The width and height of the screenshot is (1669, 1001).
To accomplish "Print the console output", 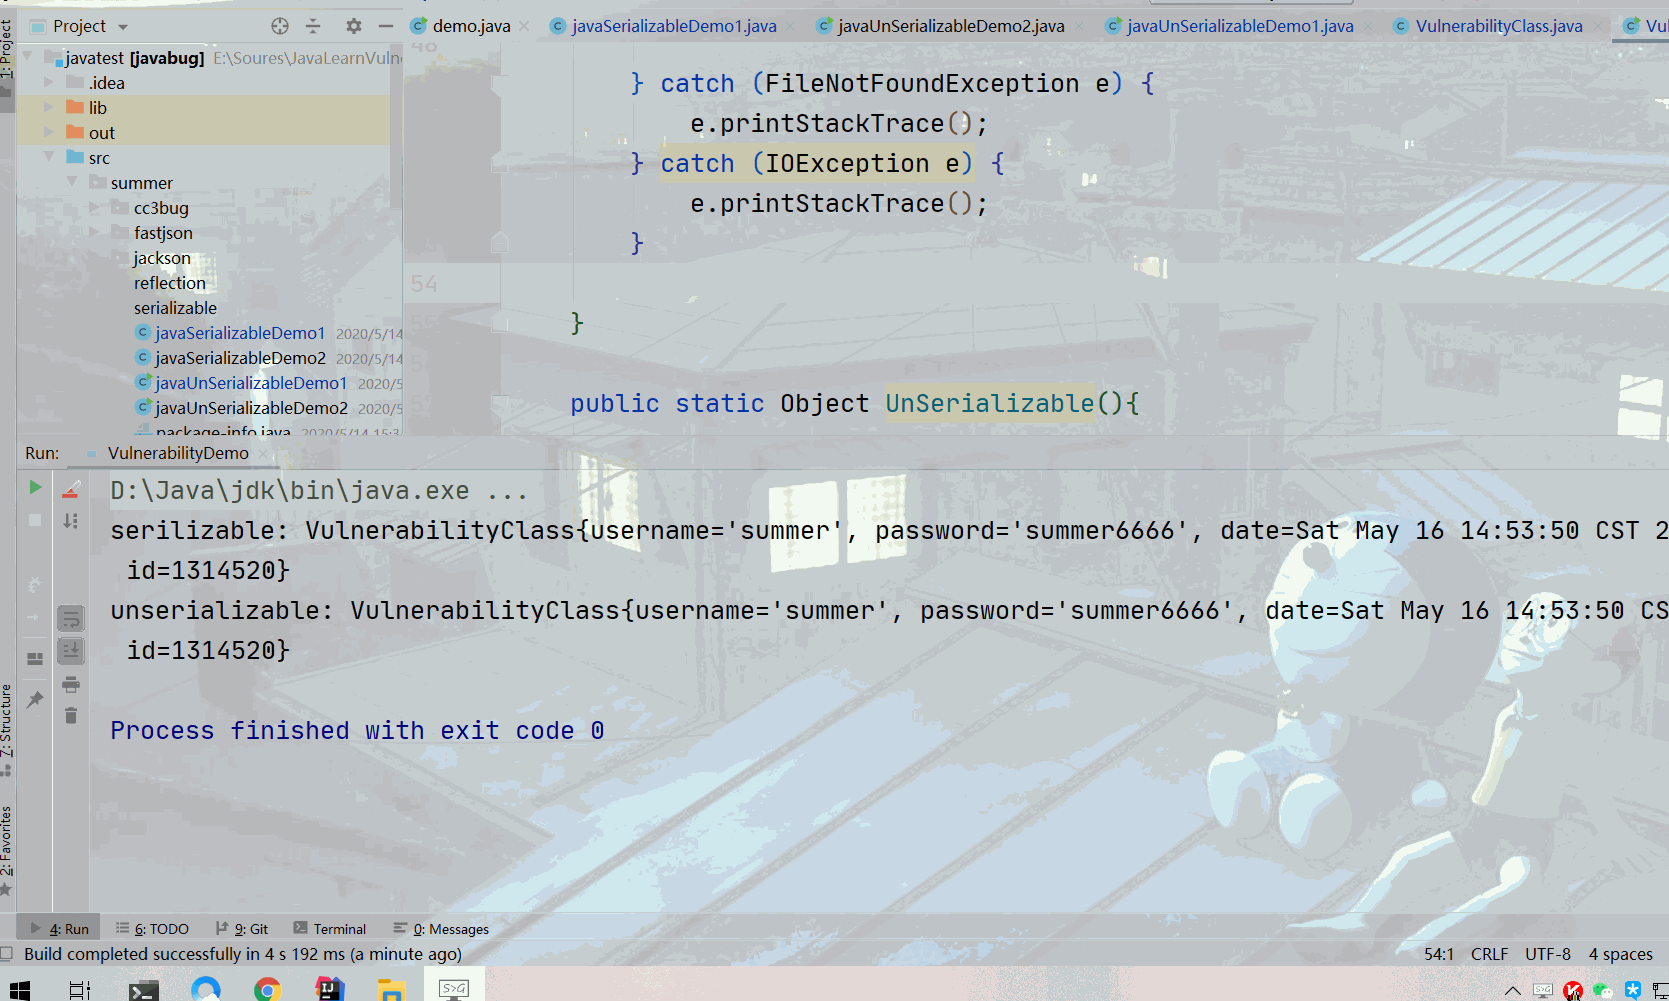I will (x=71, y=685).
